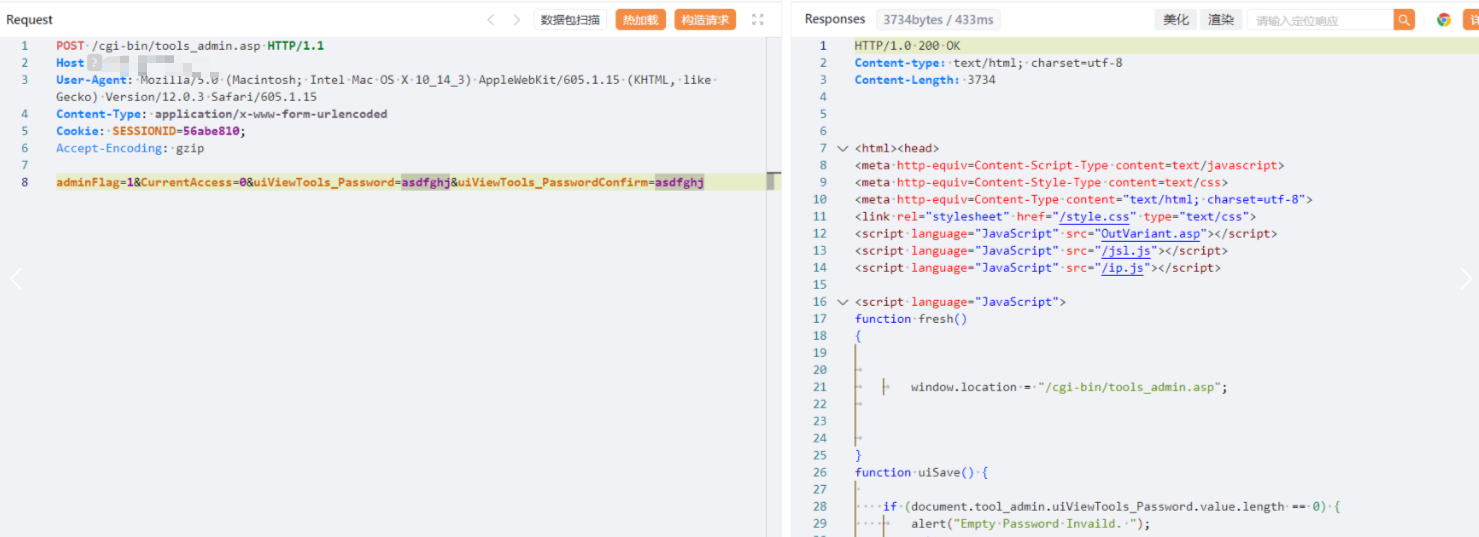
Task: Open the /jsl.js link
Action: point(1128,250)
